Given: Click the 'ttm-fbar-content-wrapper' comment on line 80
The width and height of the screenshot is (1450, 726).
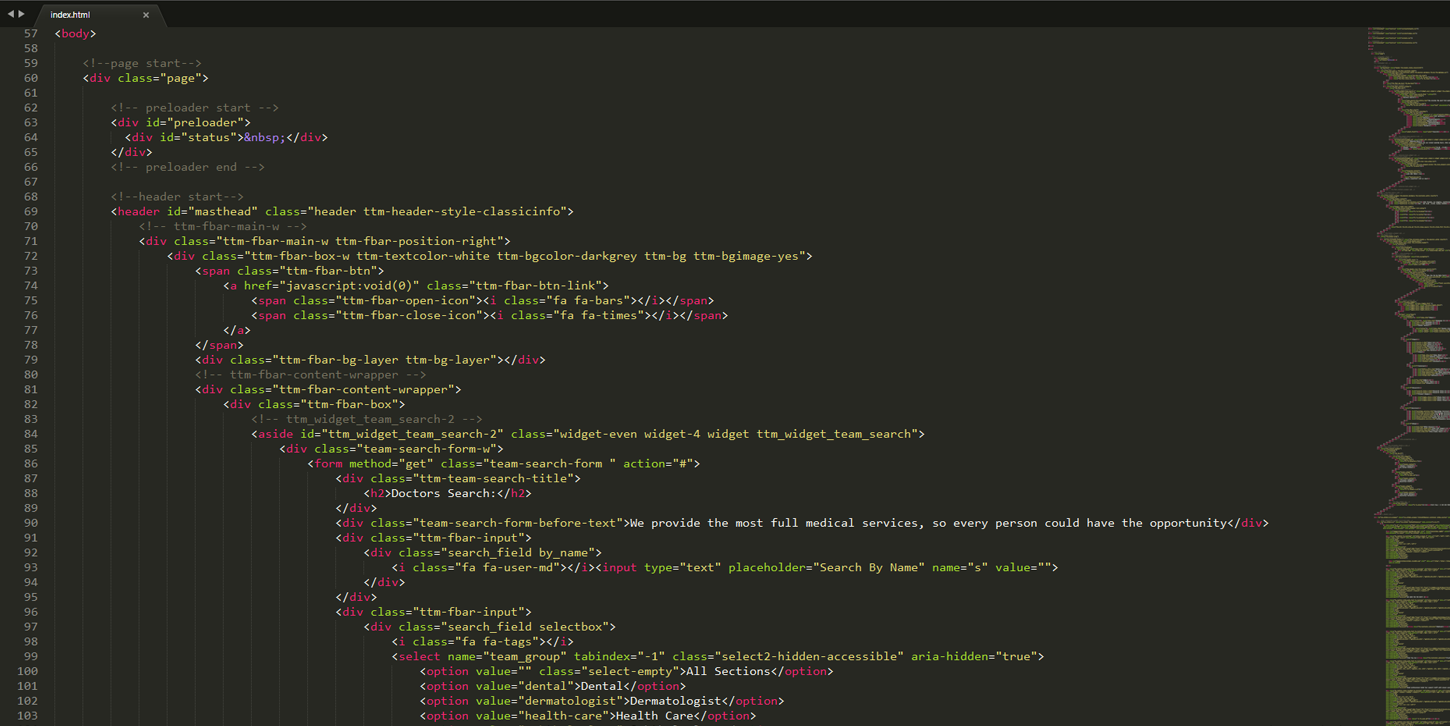Looking at the screenshot, I should click(x=311, y=375).
